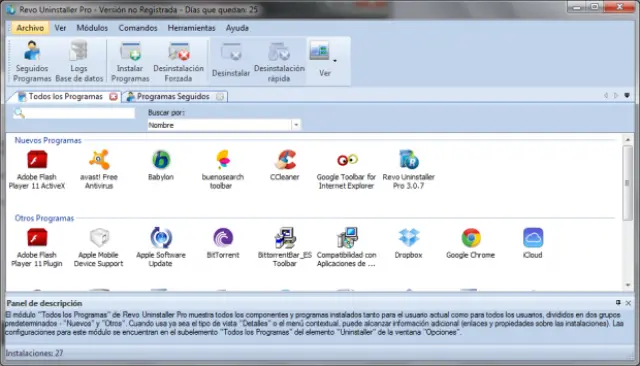Click the Desinstalar toolbar button
Image resolution: width=640 pixels, height=366 pixels.
coord(231,61)
